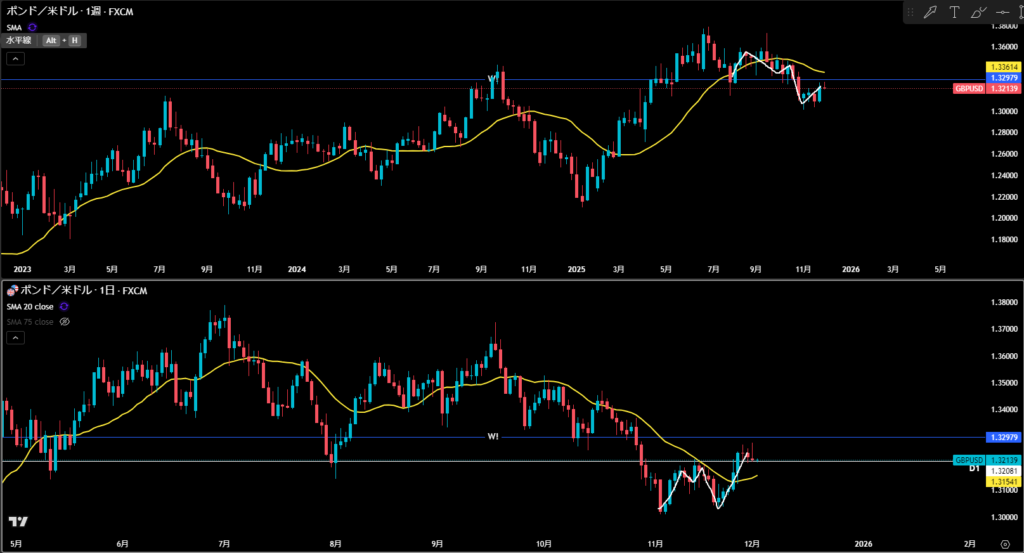This screenshot has height=553, width=1024.
Task: Click the GBP/USD flag icon on daily chart
Action: pyautogui.click(x=12, y=290)
